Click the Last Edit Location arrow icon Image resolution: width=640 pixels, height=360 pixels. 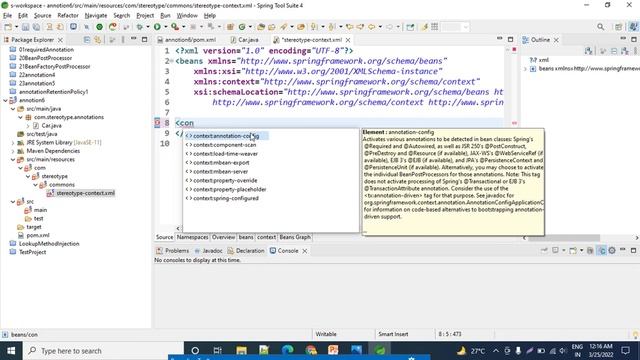click(349, 27)
